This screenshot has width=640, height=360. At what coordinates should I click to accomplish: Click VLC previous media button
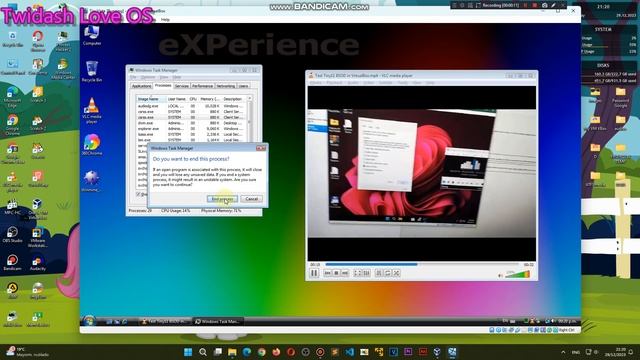coord(327,273)
